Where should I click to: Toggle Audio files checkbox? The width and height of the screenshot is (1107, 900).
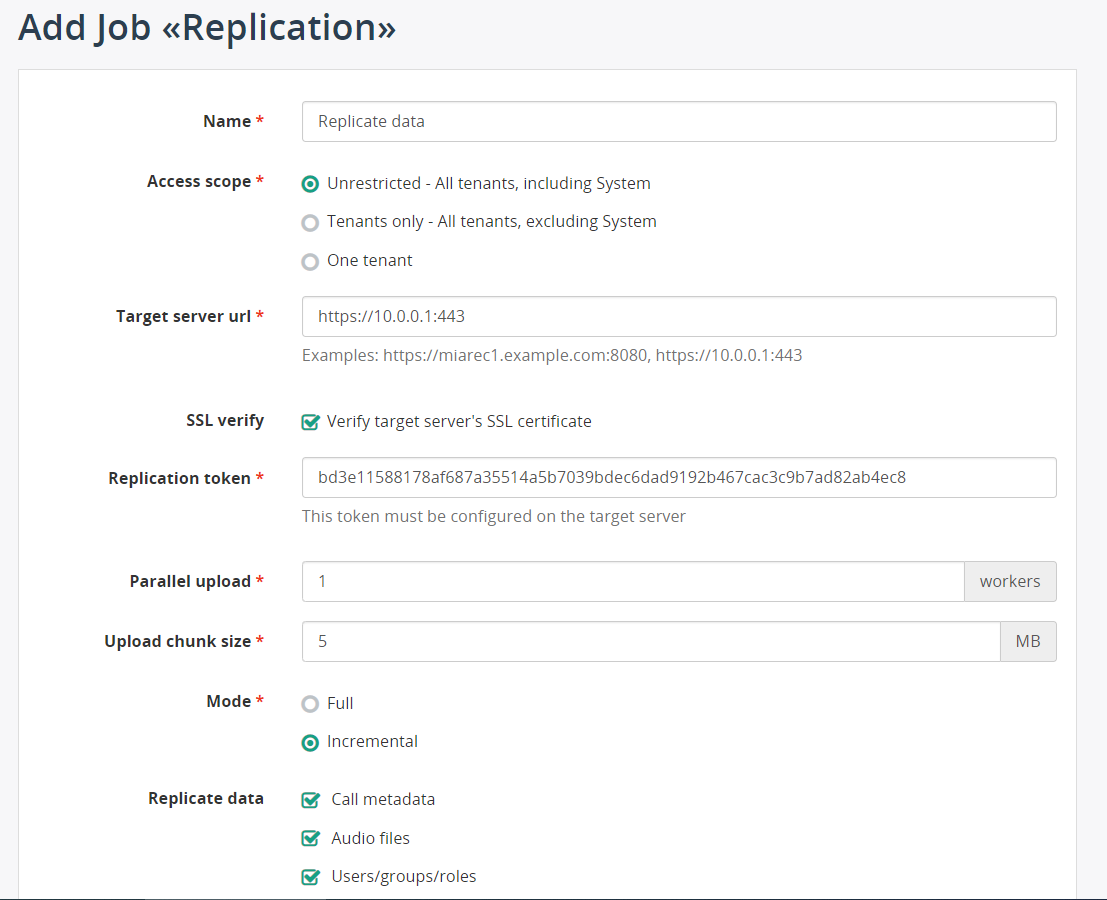[x=310, y=839]
